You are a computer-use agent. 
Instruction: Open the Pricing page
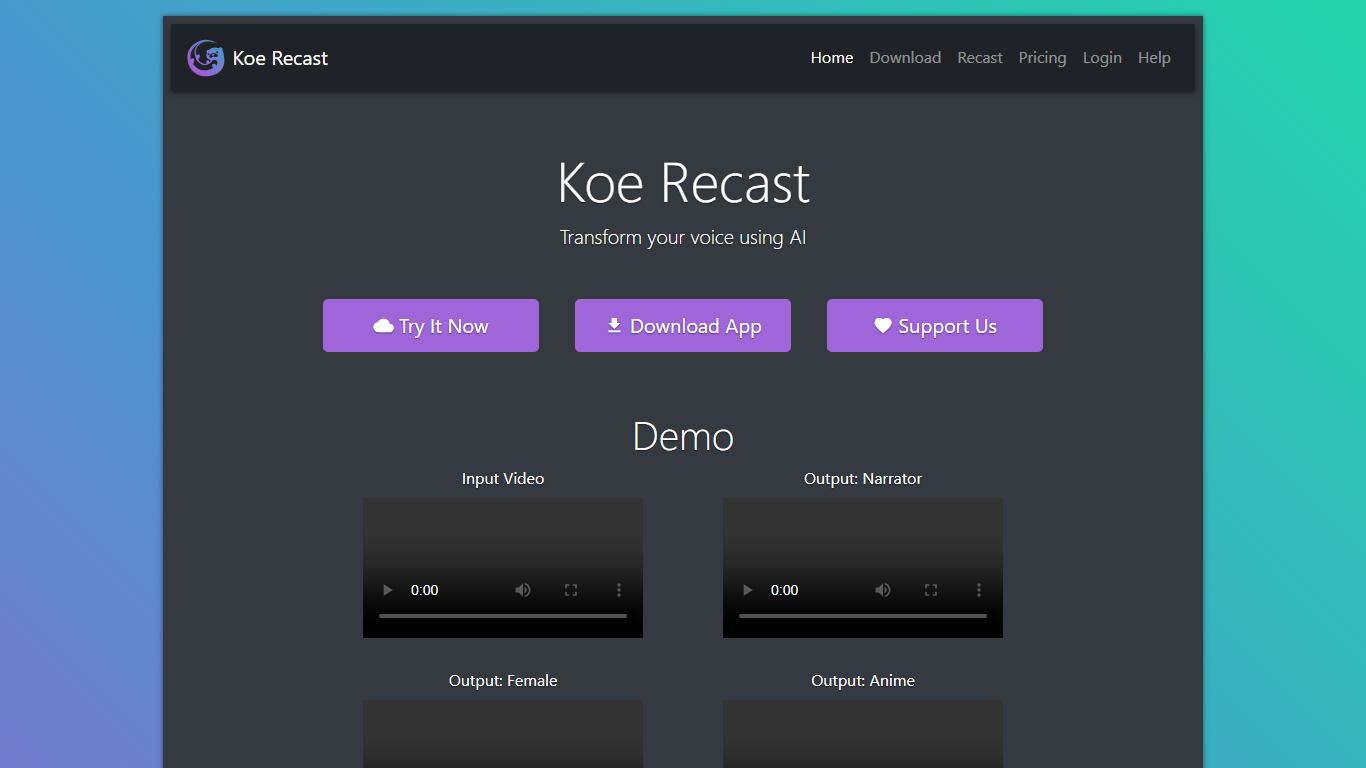point(1043,57)
